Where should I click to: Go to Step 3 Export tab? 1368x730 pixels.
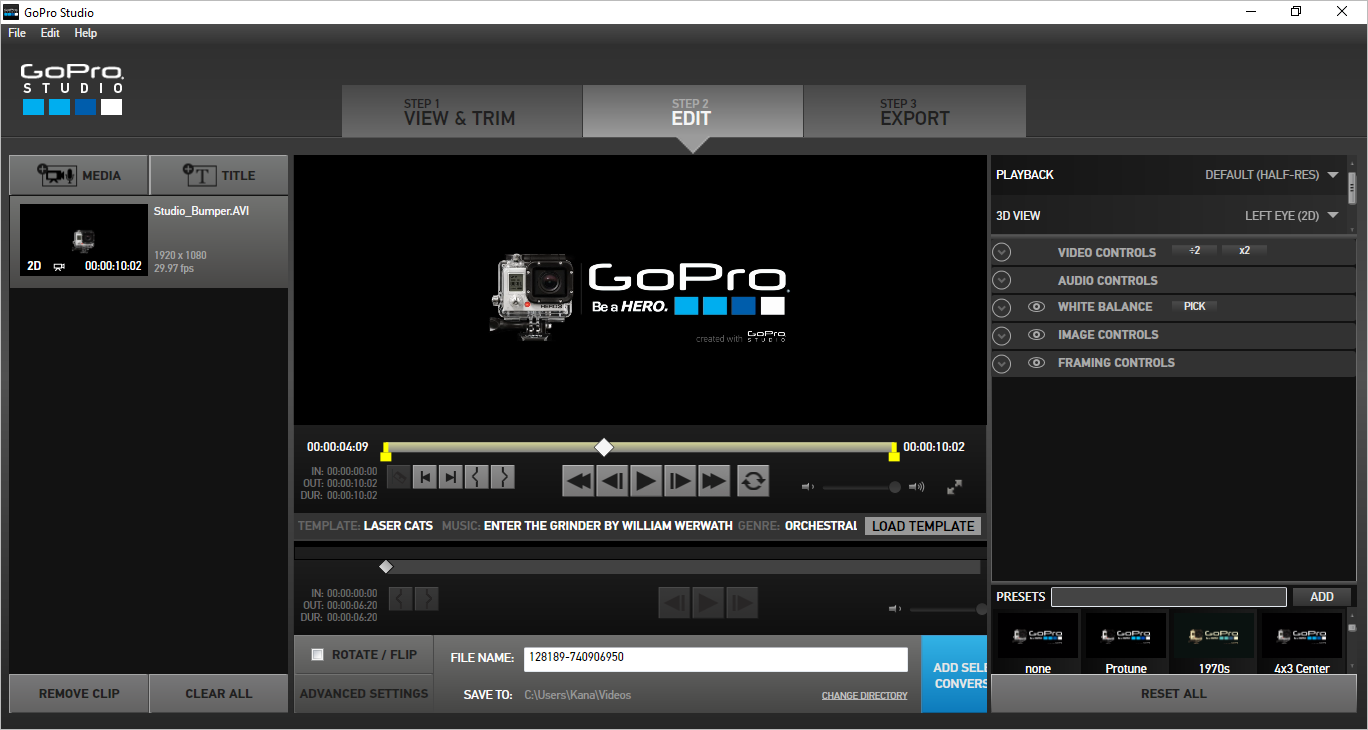(x=914, y=111)
